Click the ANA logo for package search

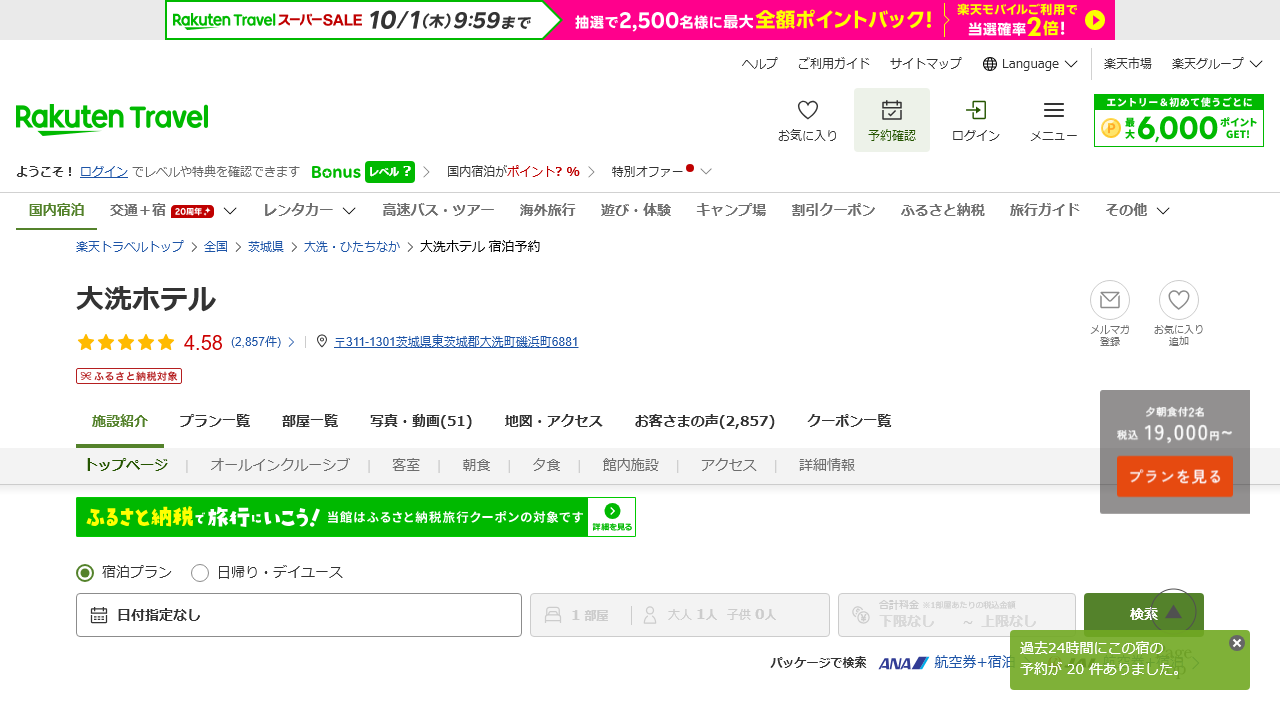click(x=904, y=663)
